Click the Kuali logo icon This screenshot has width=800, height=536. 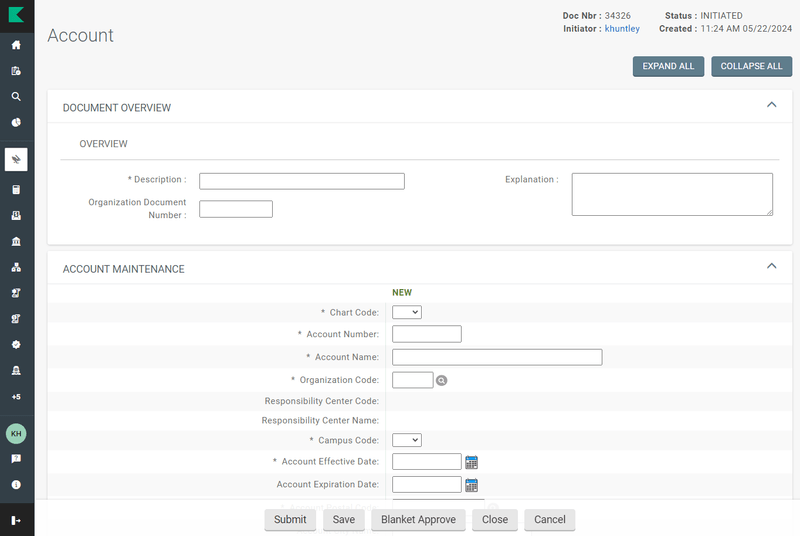click(x=16, y=15)
